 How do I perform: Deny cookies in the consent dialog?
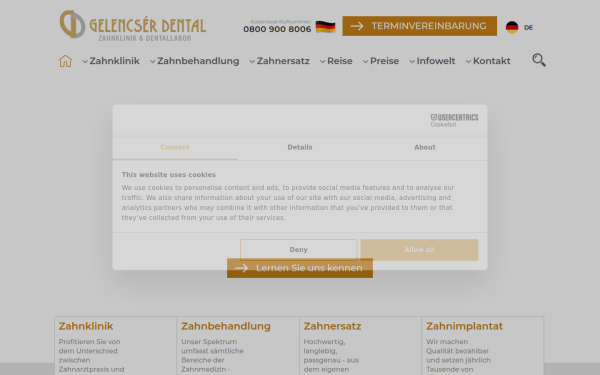coord(298,249)
